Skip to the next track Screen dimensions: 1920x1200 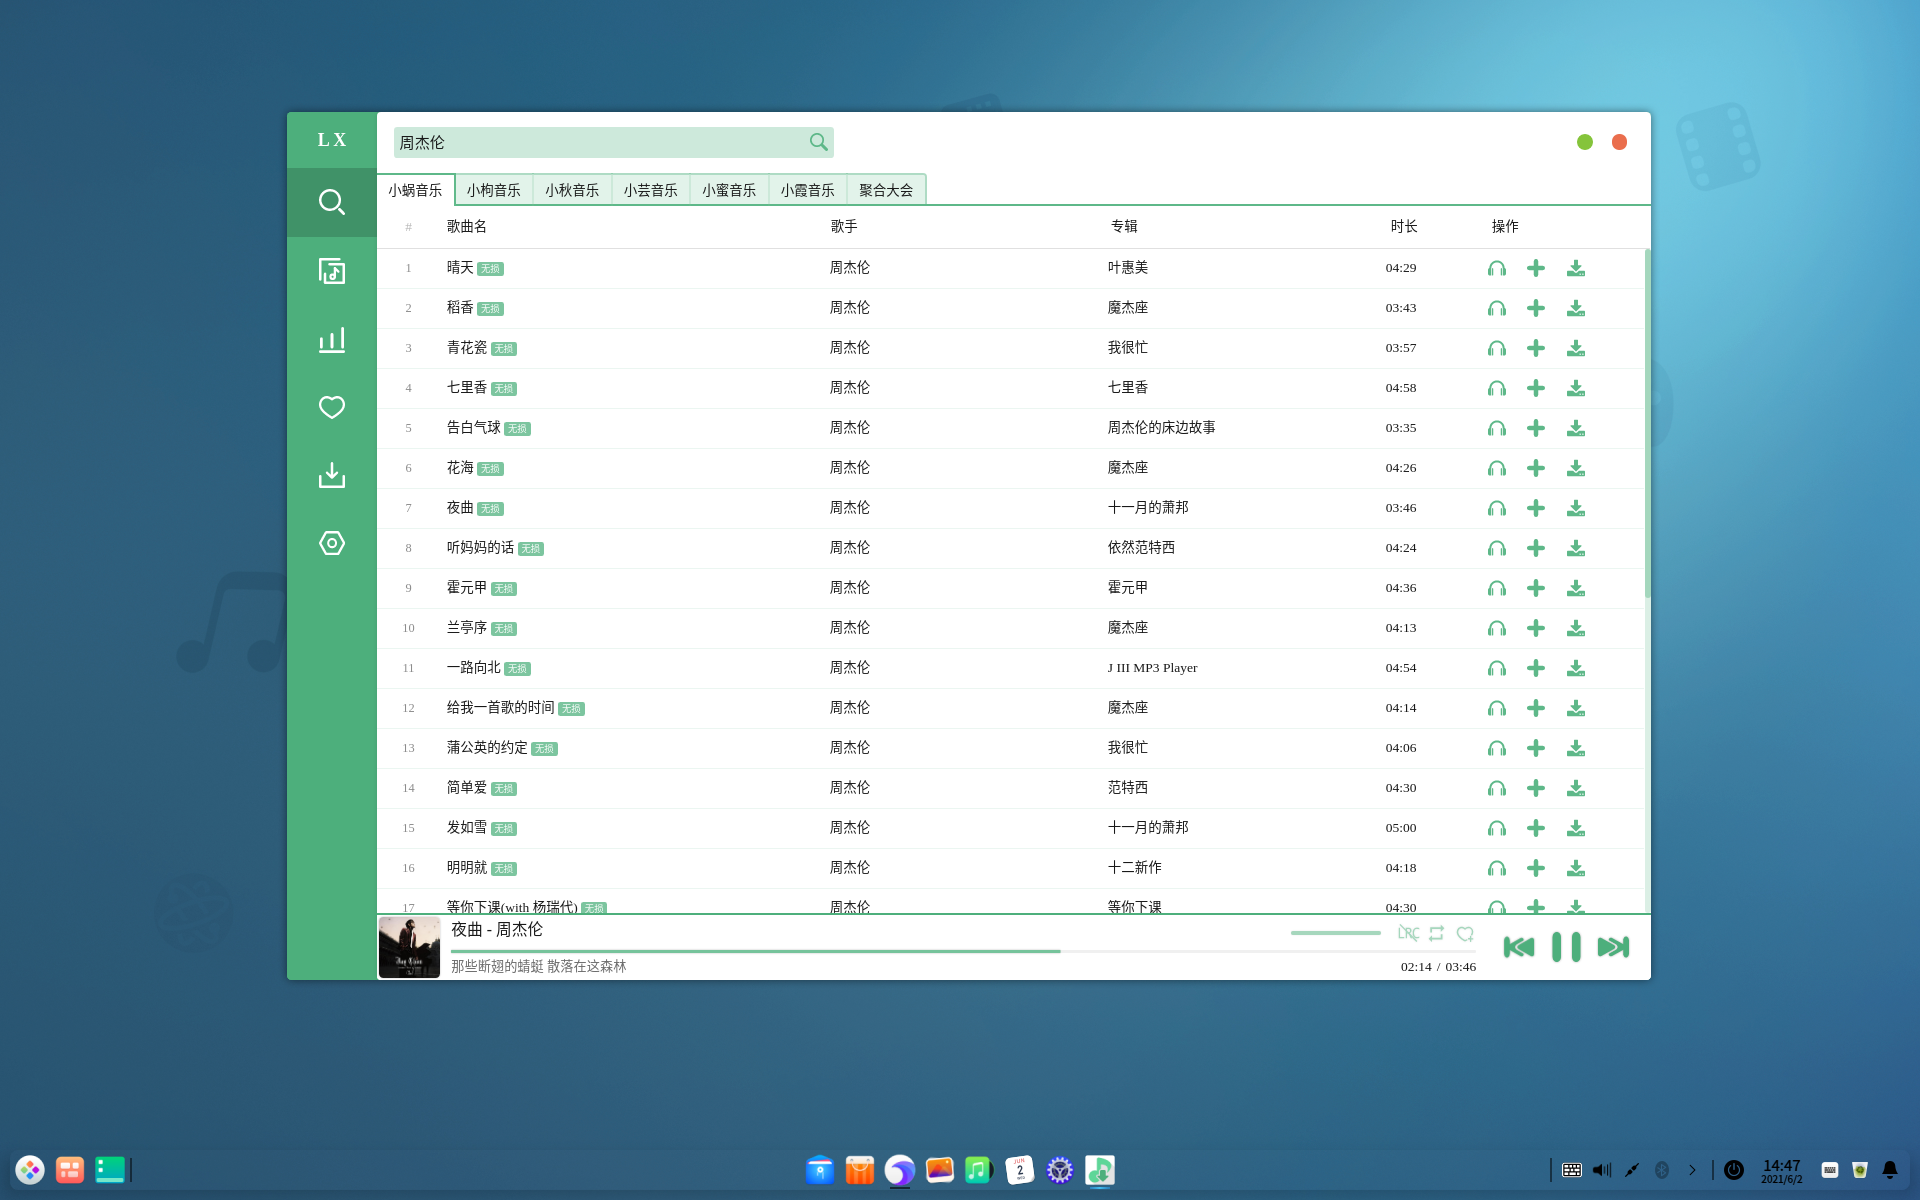[1613, 947]
